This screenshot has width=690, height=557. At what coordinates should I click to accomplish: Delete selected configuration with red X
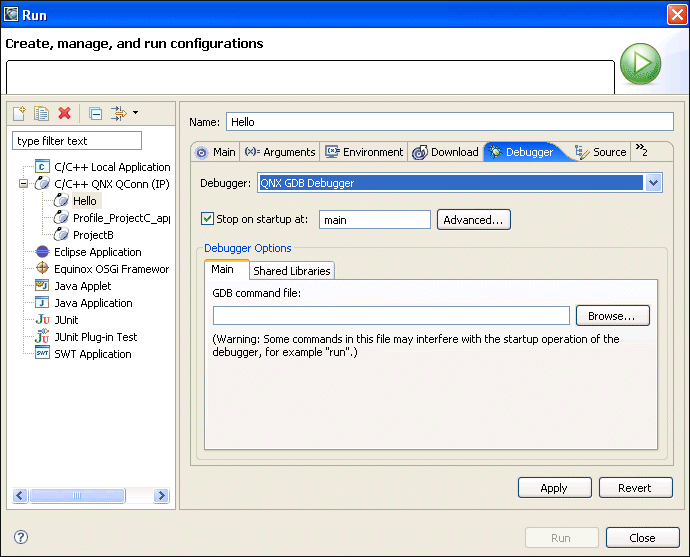65,114
